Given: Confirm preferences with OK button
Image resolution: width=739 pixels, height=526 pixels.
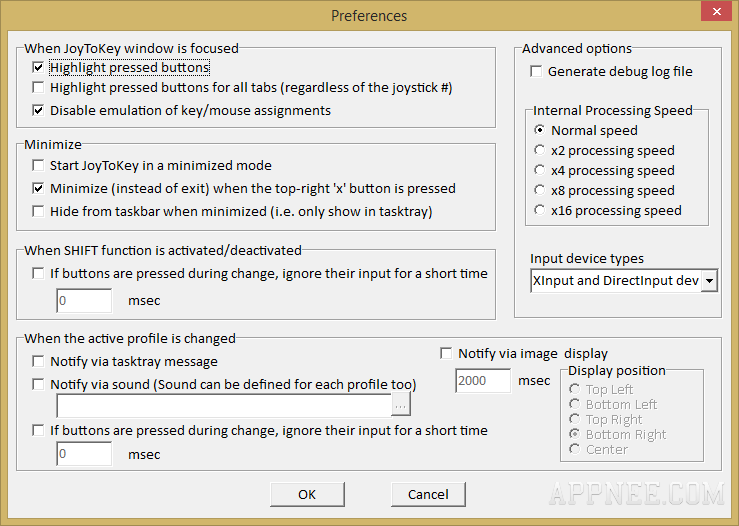Looking at the screenshot, I should click(x=307, y=494).
